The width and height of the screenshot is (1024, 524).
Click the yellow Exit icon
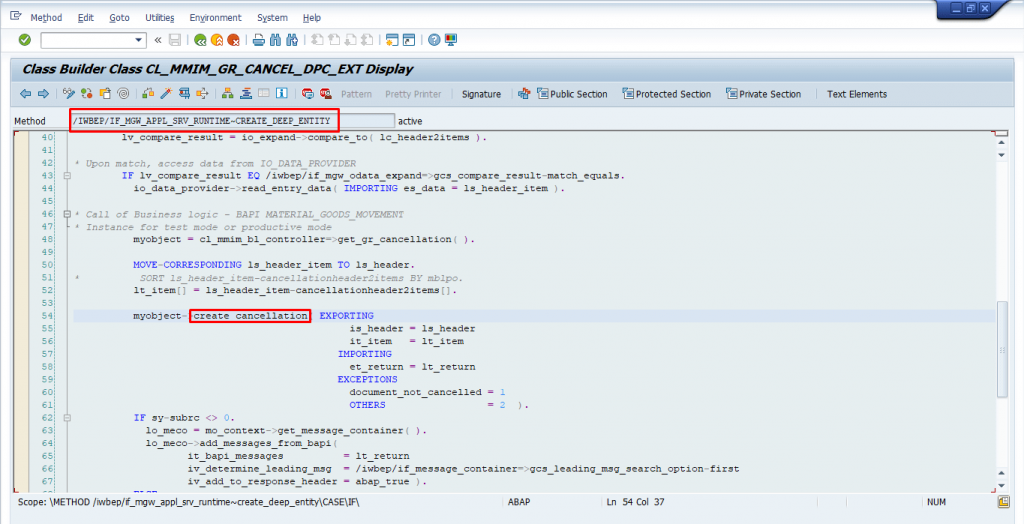[x=217, y=41]
